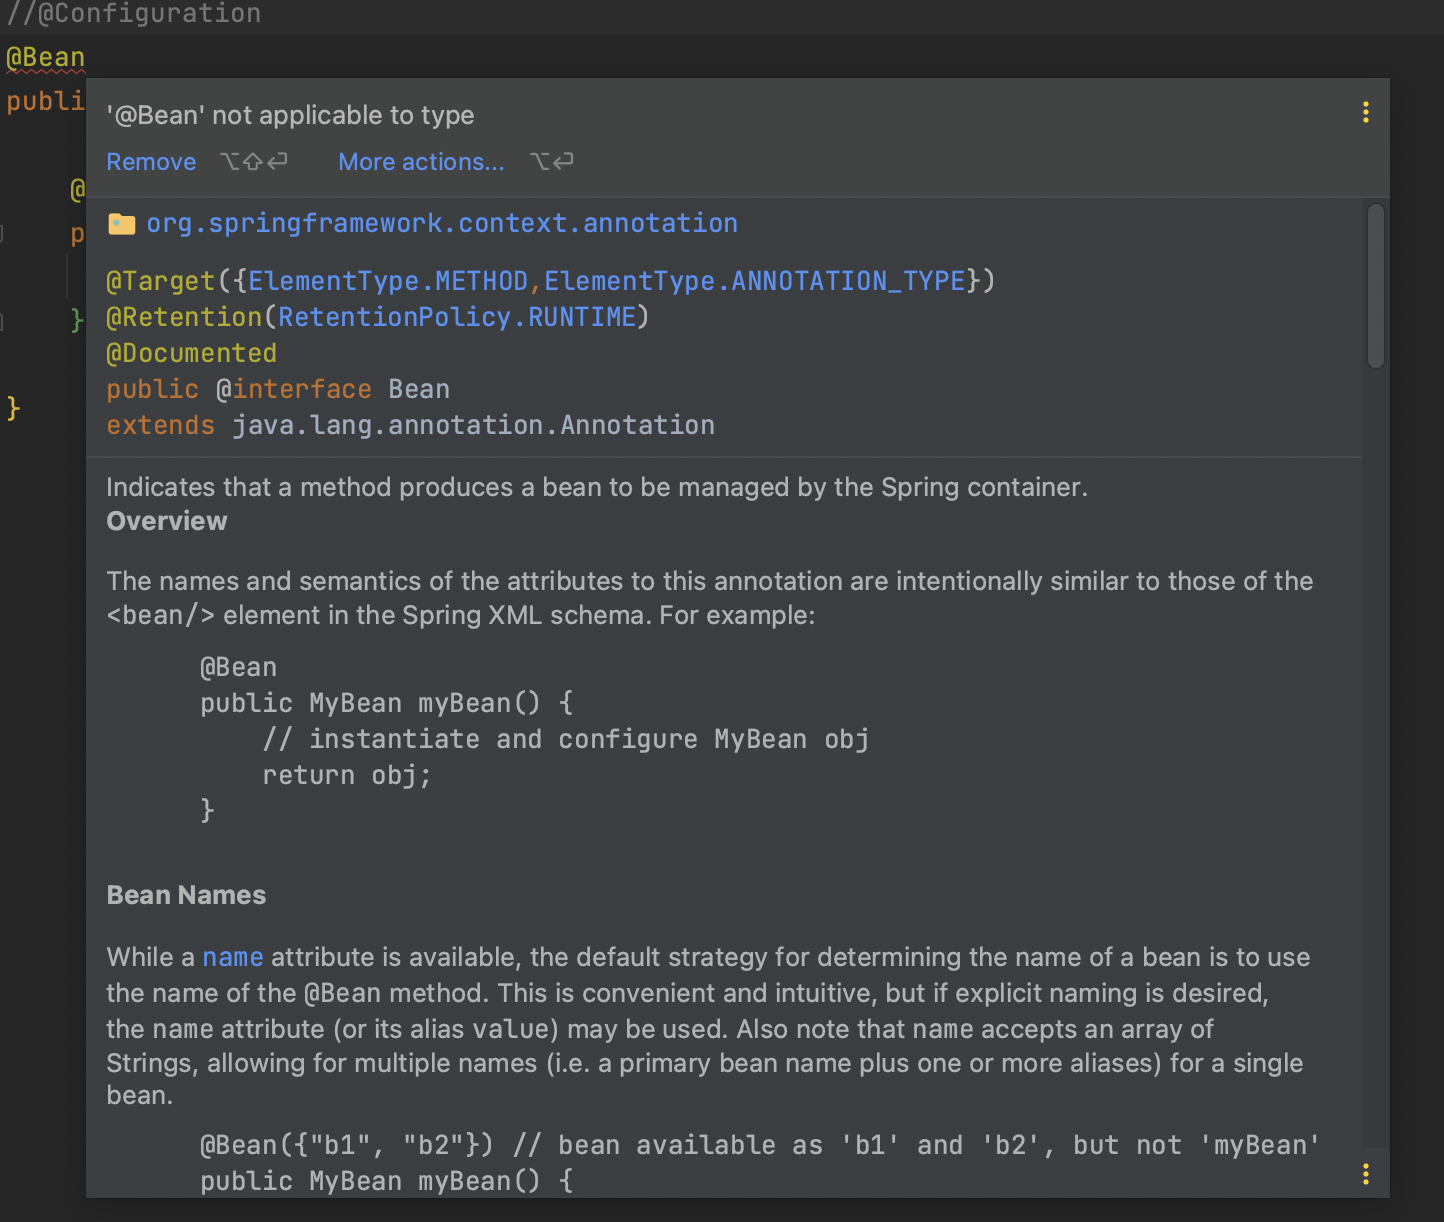Click 'extends java.lang.annotation.Annotation' text
1444x1222 pixels.
[411, 425]
